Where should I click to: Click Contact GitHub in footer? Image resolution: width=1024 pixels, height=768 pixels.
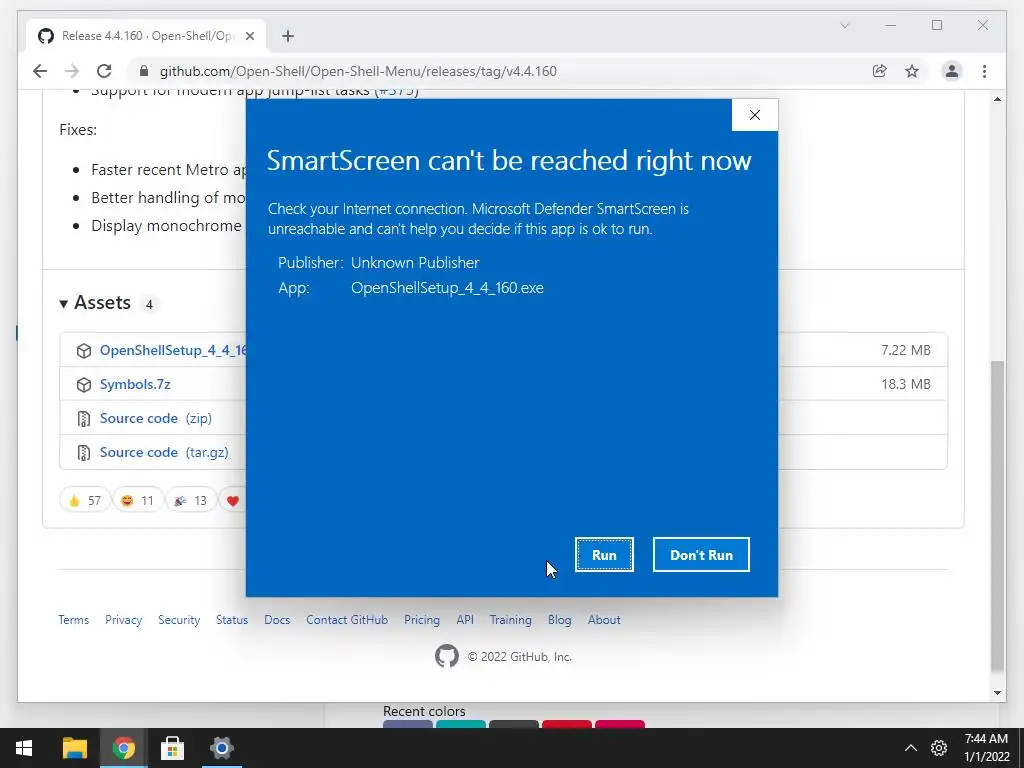tap(347, 620)
